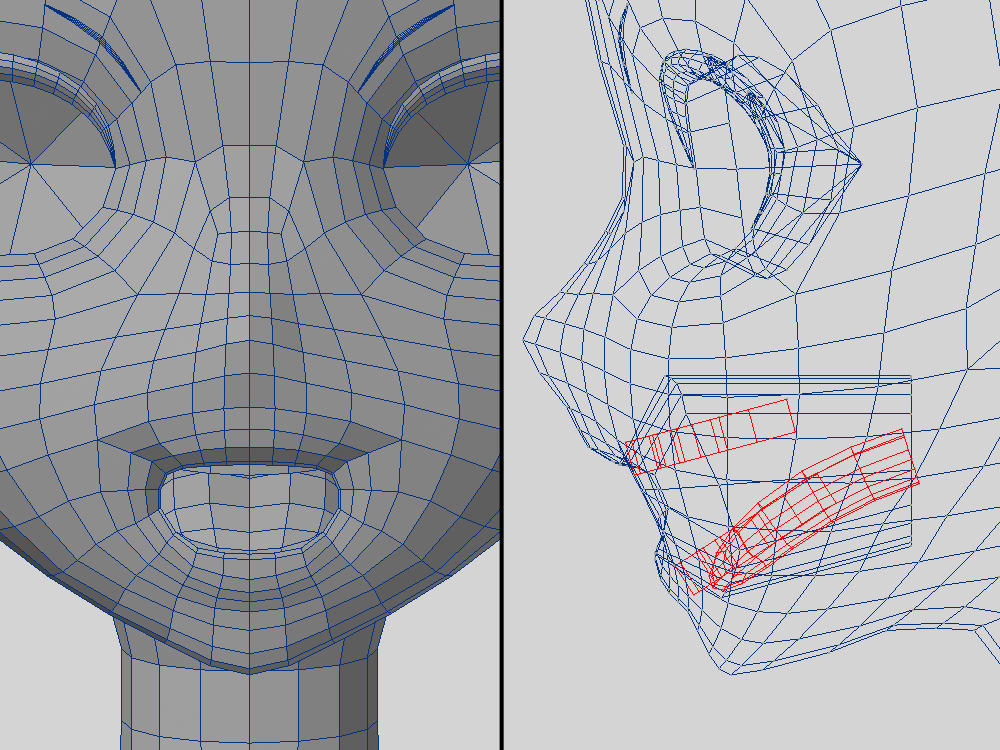1000x750 pixels.
Task: Click the divider between the two viewports
Action: pos(501,375)
